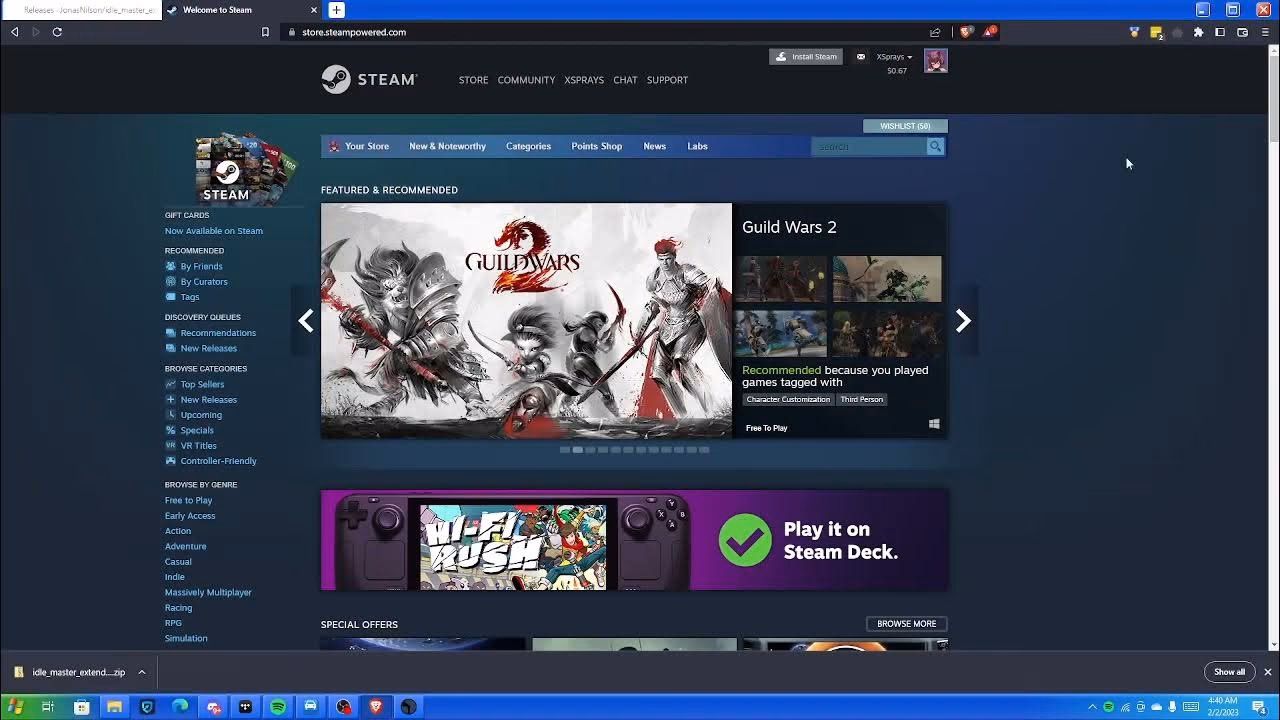Open the Labs tab
The height and width of the screenshot is (720, 1280).
pyautogui.click(x=697, y=146)
